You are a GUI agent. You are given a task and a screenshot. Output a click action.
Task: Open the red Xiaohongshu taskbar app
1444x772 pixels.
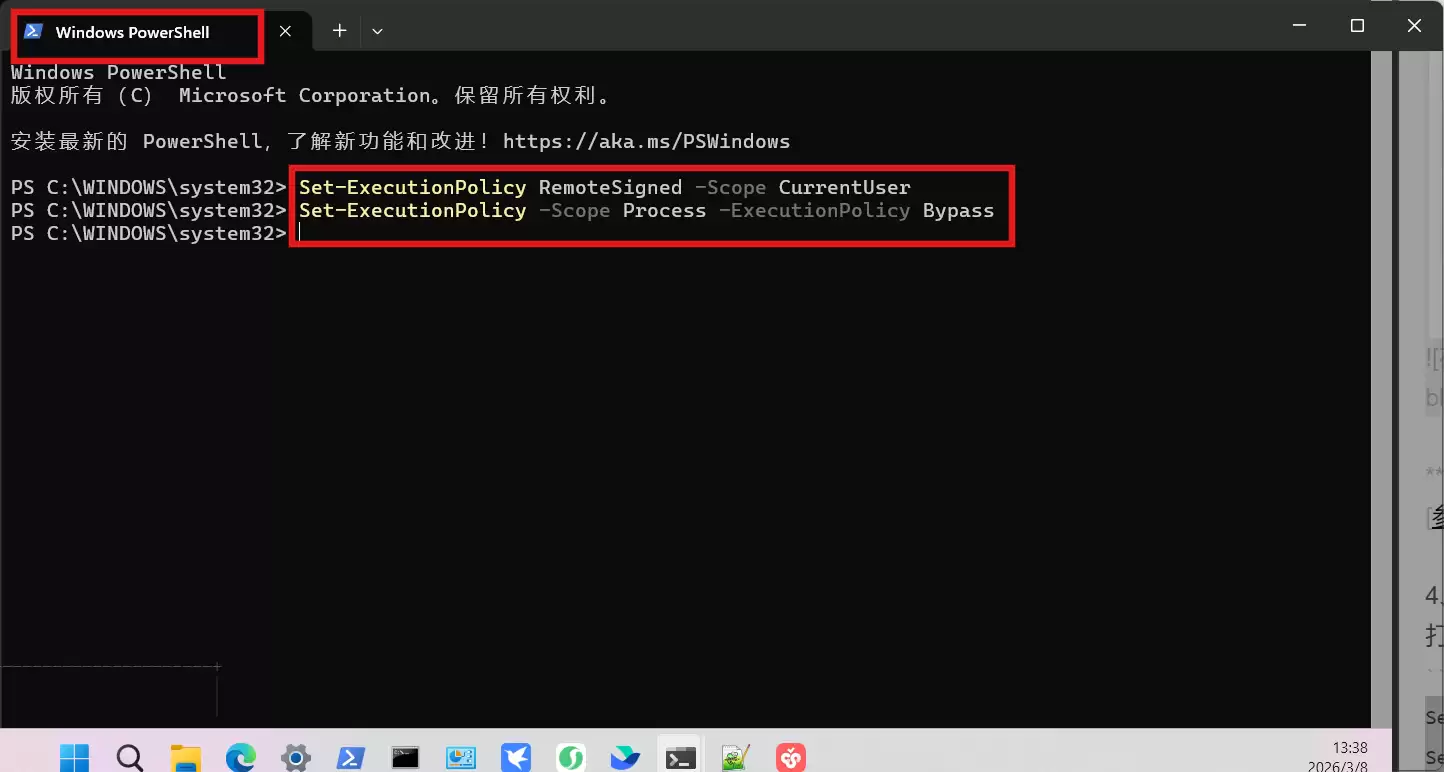coord(790,757)
